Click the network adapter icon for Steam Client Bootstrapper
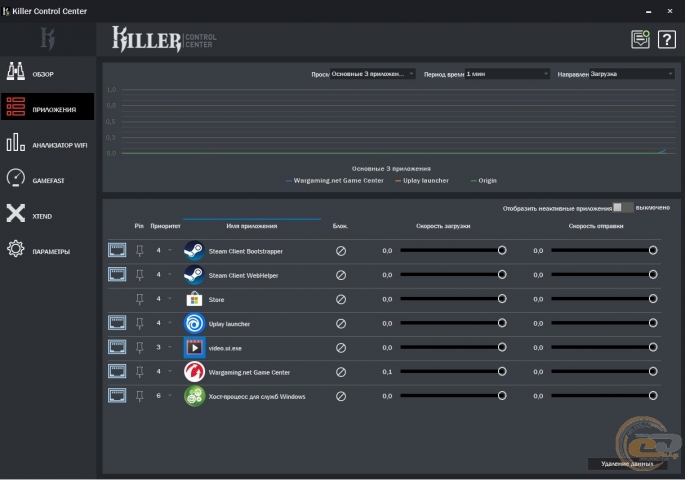685x480 pixels. click(117, 250)
